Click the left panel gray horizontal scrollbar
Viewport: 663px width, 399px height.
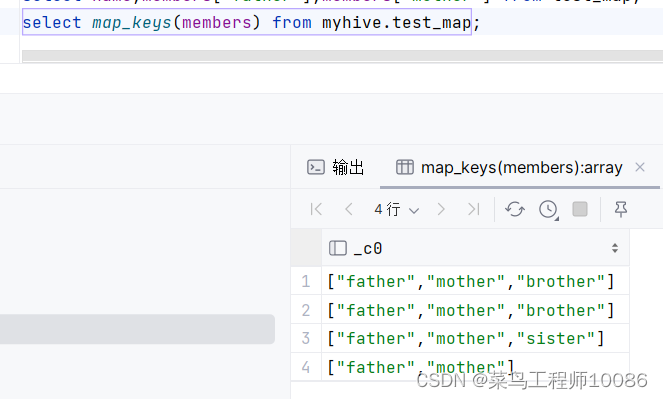[137, 329]
